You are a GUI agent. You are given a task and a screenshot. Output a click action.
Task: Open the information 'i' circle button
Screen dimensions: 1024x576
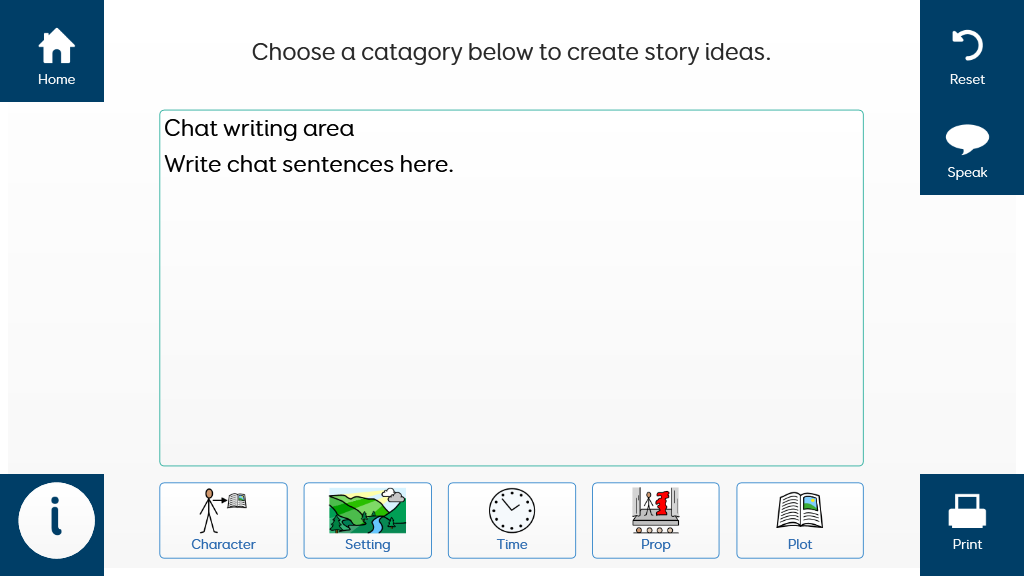click(x=56, y=520)
